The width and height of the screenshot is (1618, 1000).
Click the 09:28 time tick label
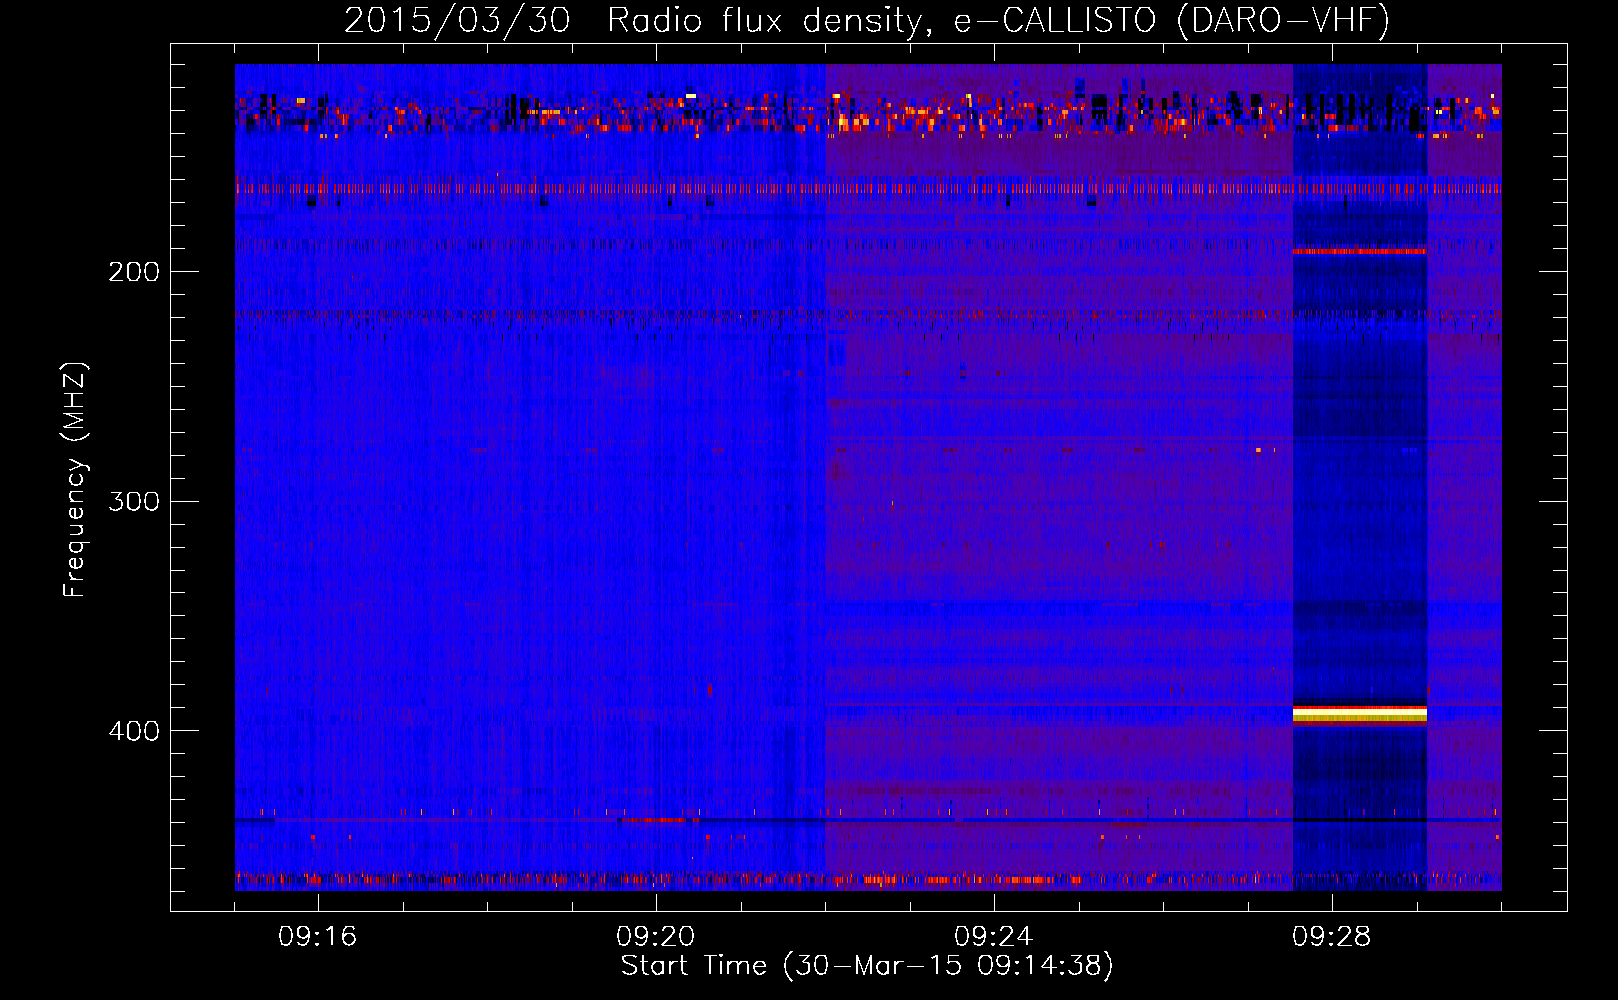pyautogui.click(x=1332, y=937)
